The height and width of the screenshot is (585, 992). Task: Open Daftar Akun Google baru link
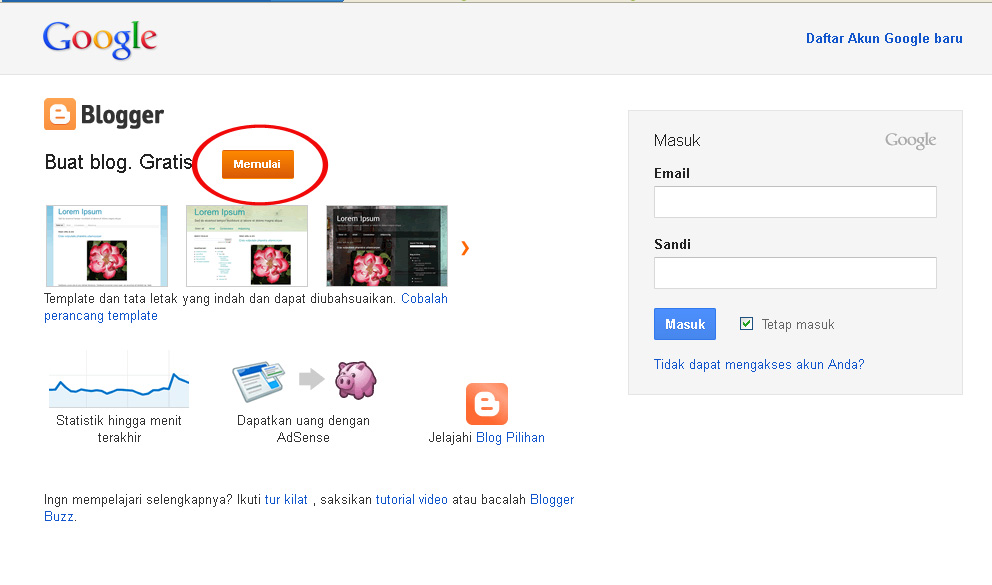[884, 39]
